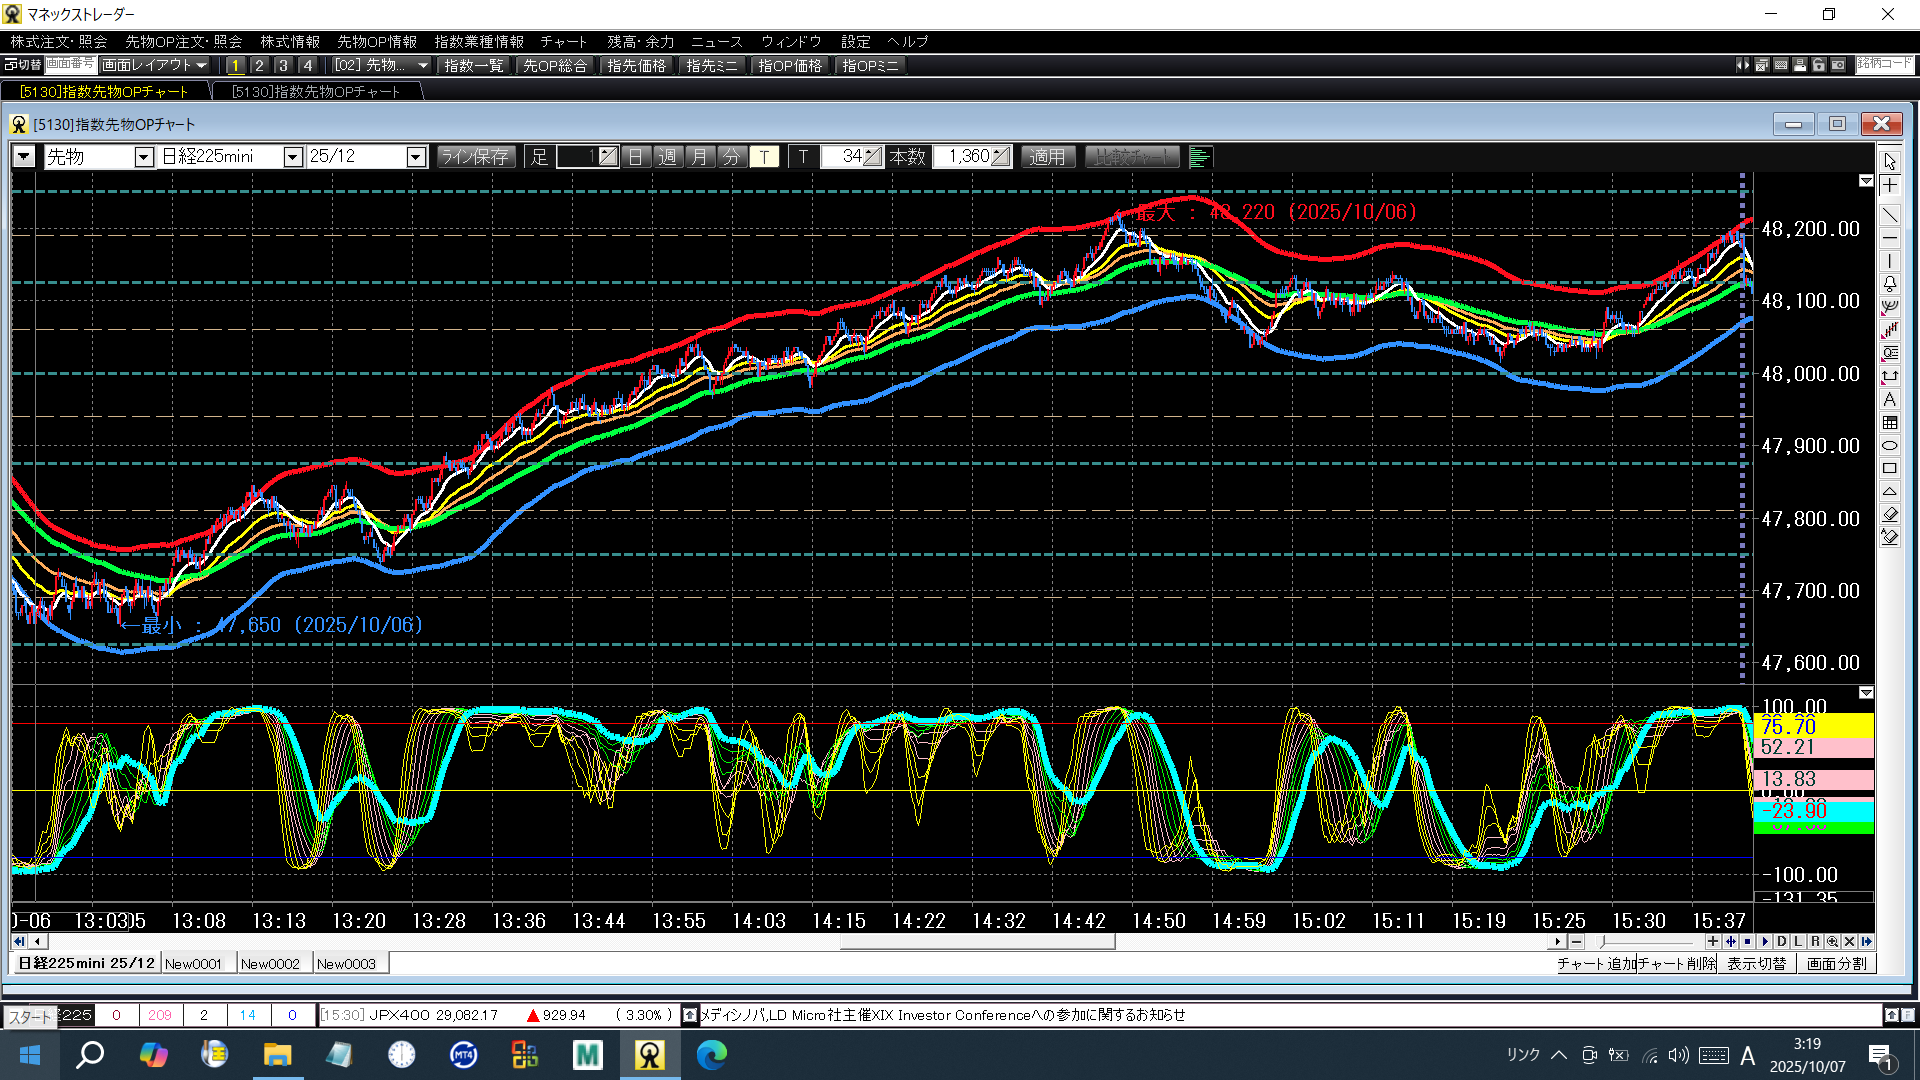
Task: Click the zoom slider handle below the chart
Action: [x=1602, y=942]
